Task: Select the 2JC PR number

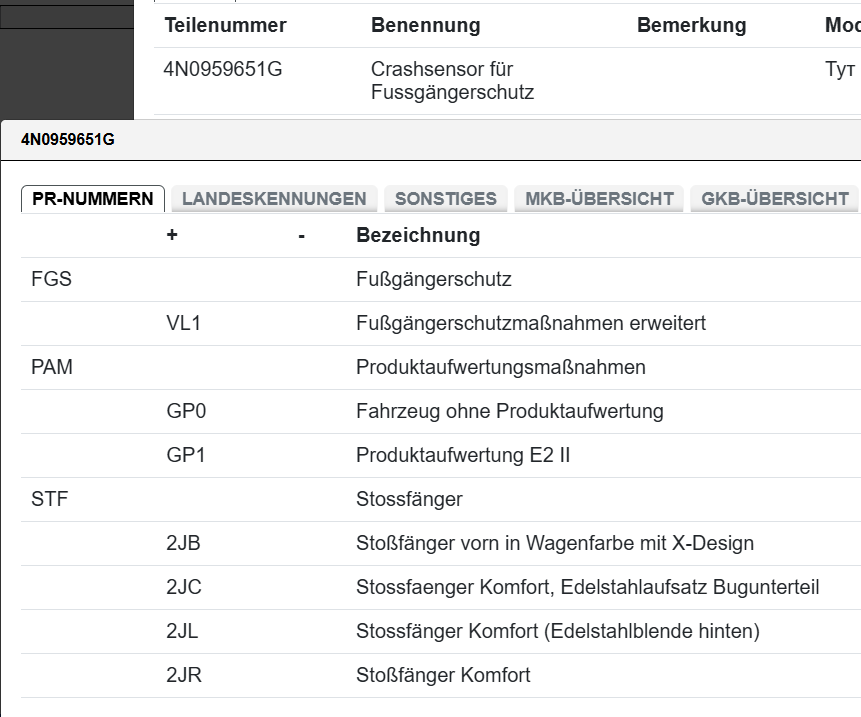Action: click(x=184, y=588)
